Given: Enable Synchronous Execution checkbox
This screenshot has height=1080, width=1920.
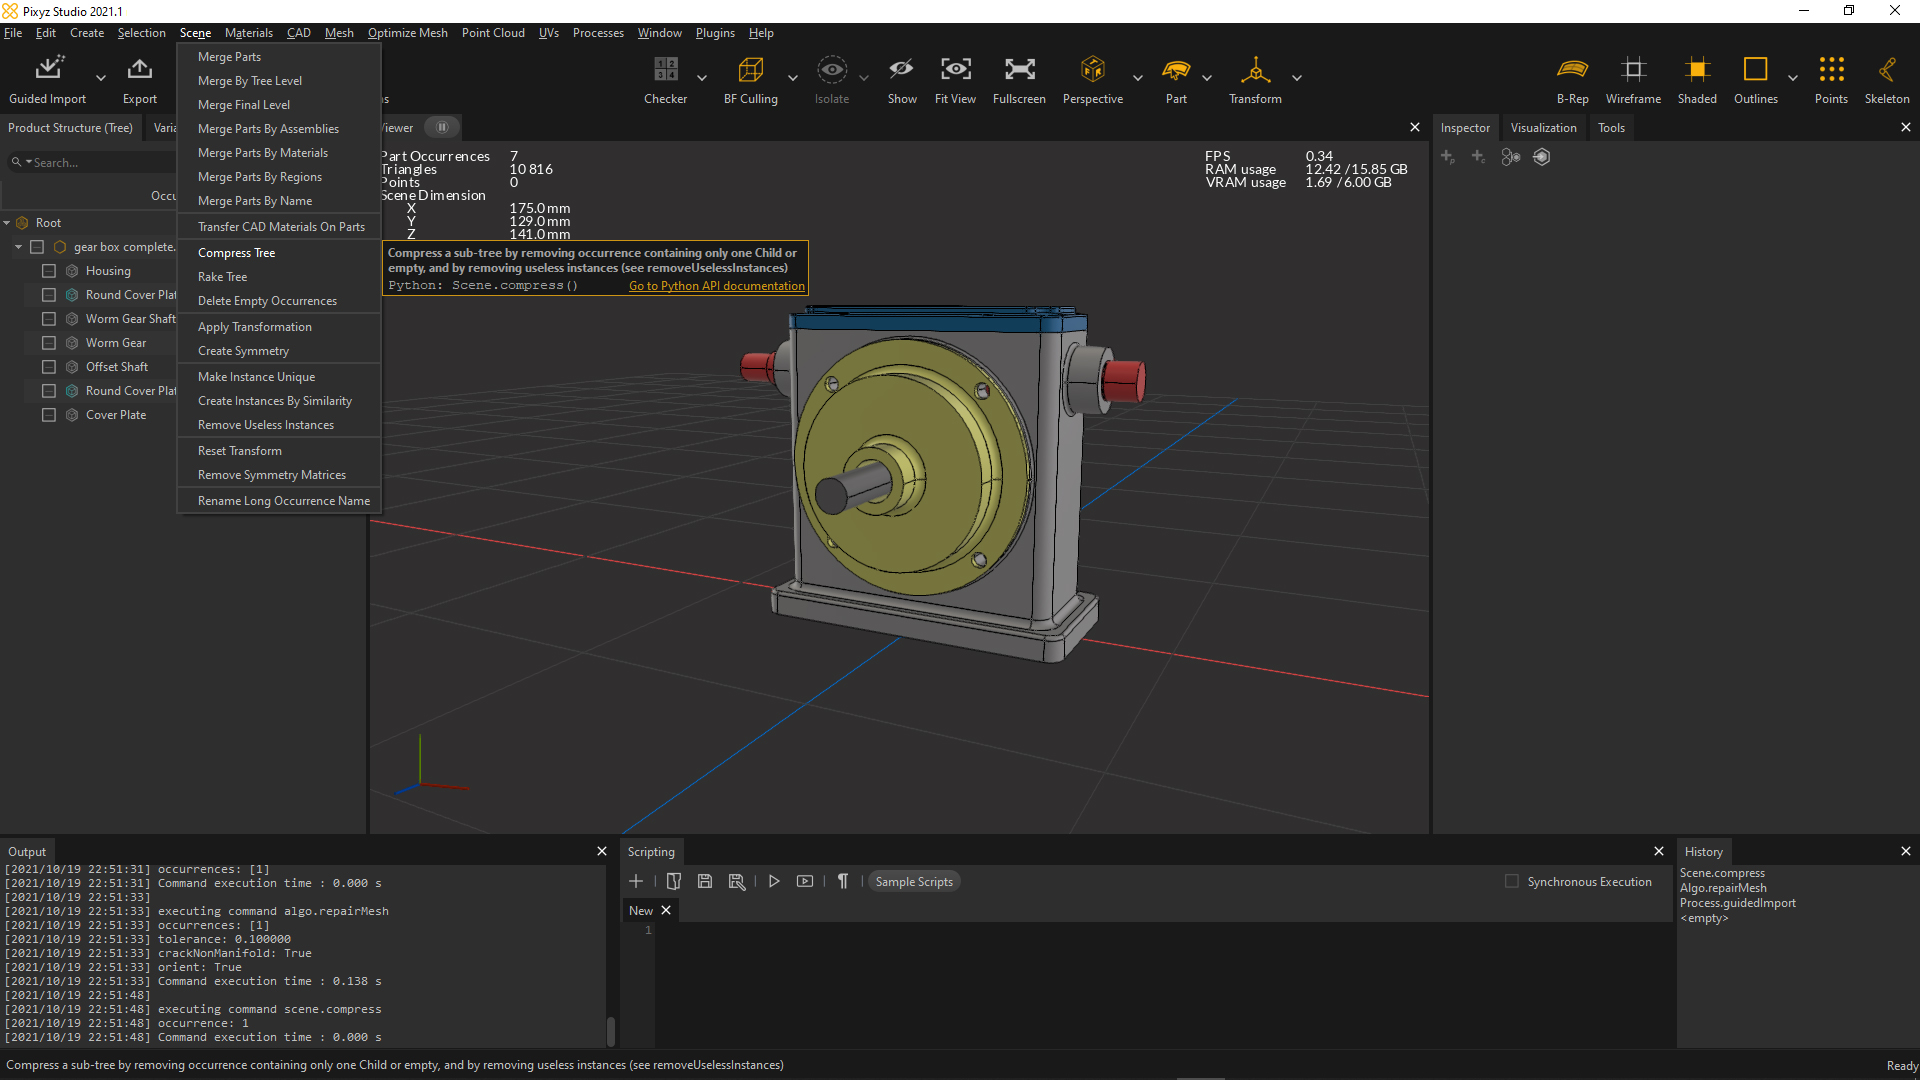Looking at the screenshot, I should click(1512, 881).
